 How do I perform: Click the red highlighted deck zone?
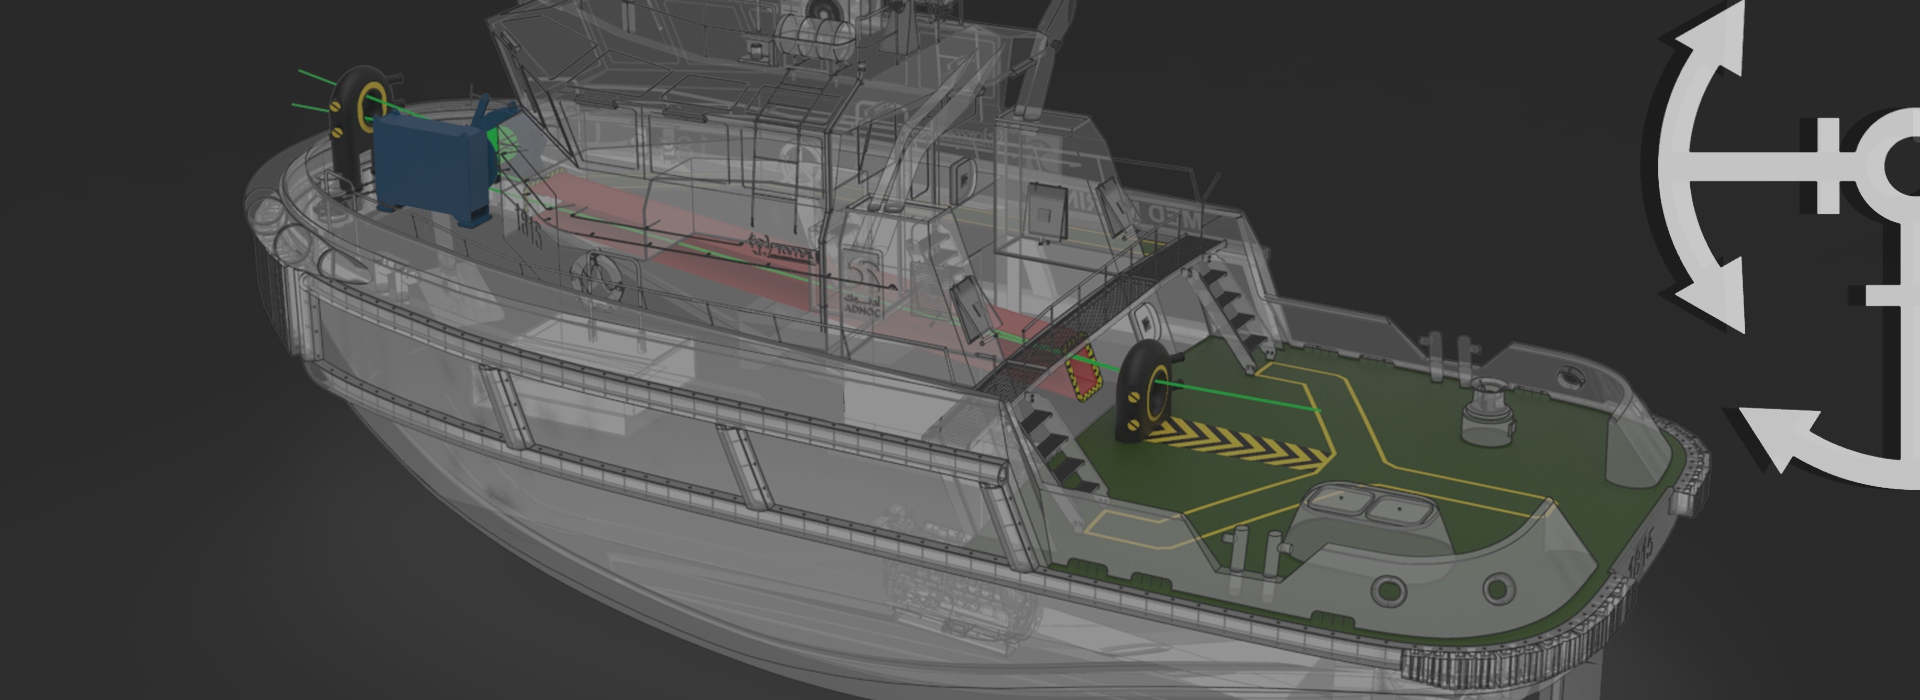[x=700, y=250]
